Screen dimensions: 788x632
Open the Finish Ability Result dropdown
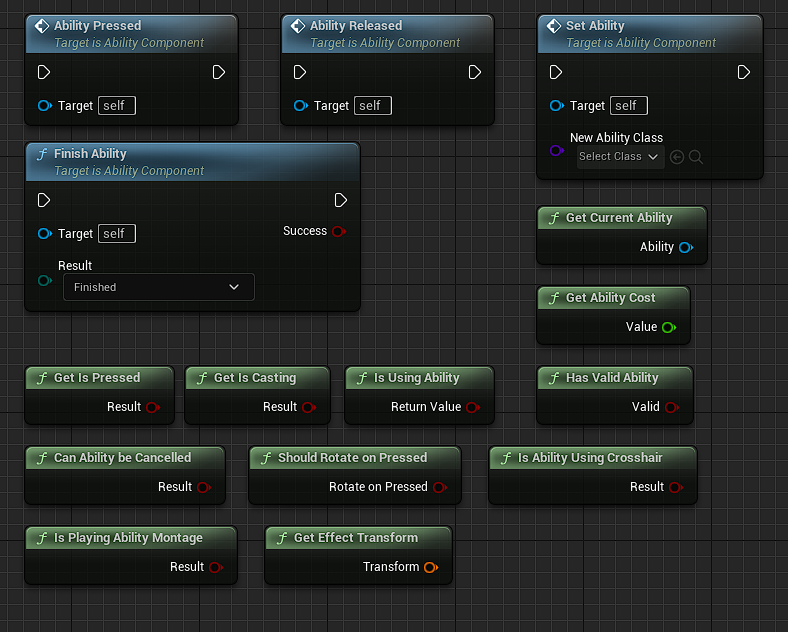point(158,287)
